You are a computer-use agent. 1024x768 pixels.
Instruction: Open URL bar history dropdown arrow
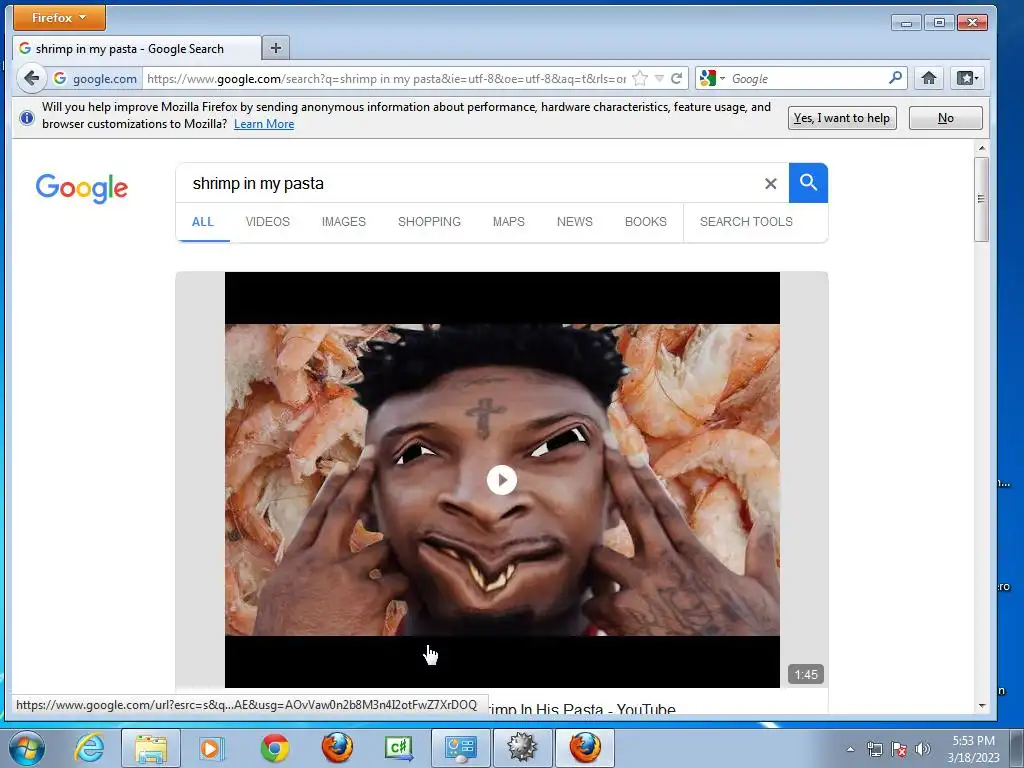coord(660,79)
